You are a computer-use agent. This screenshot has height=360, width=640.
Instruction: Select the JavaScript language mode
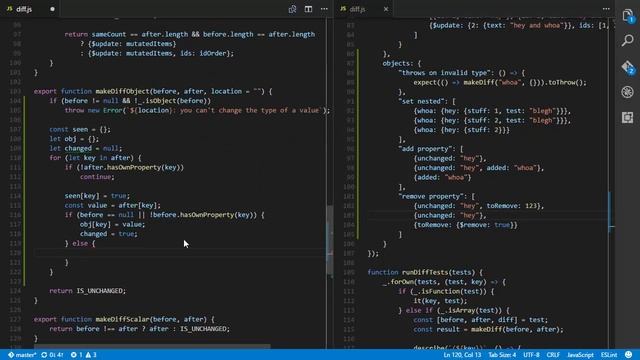click(580, 355)
